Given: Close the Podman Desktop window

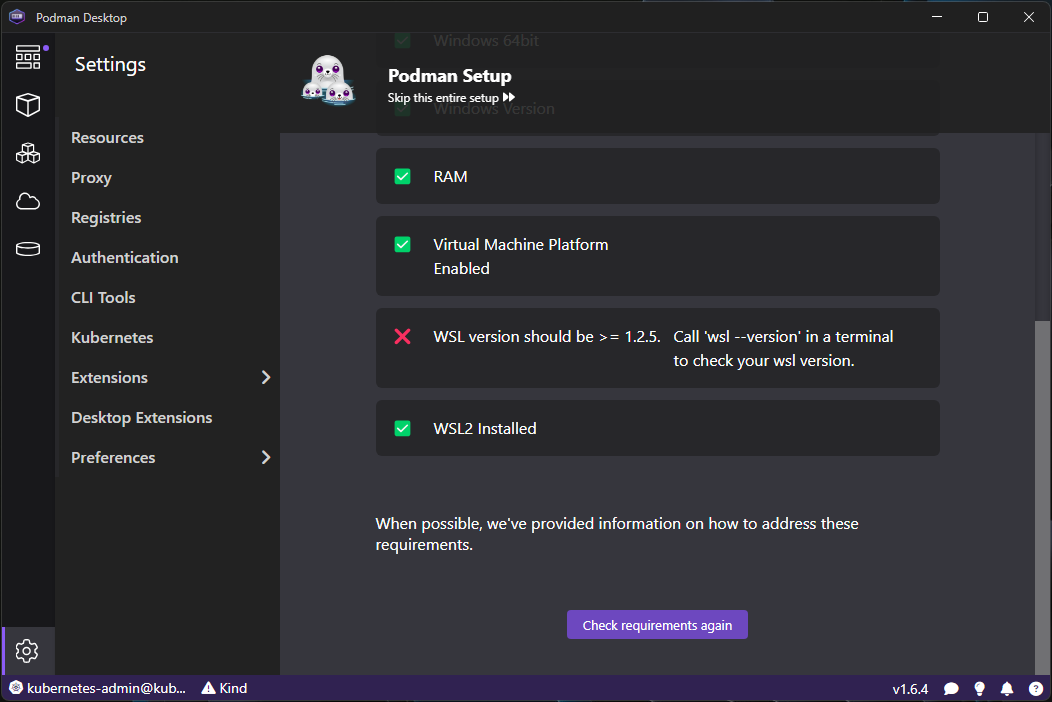Looking at the screenshot, I should point(1029,17).
